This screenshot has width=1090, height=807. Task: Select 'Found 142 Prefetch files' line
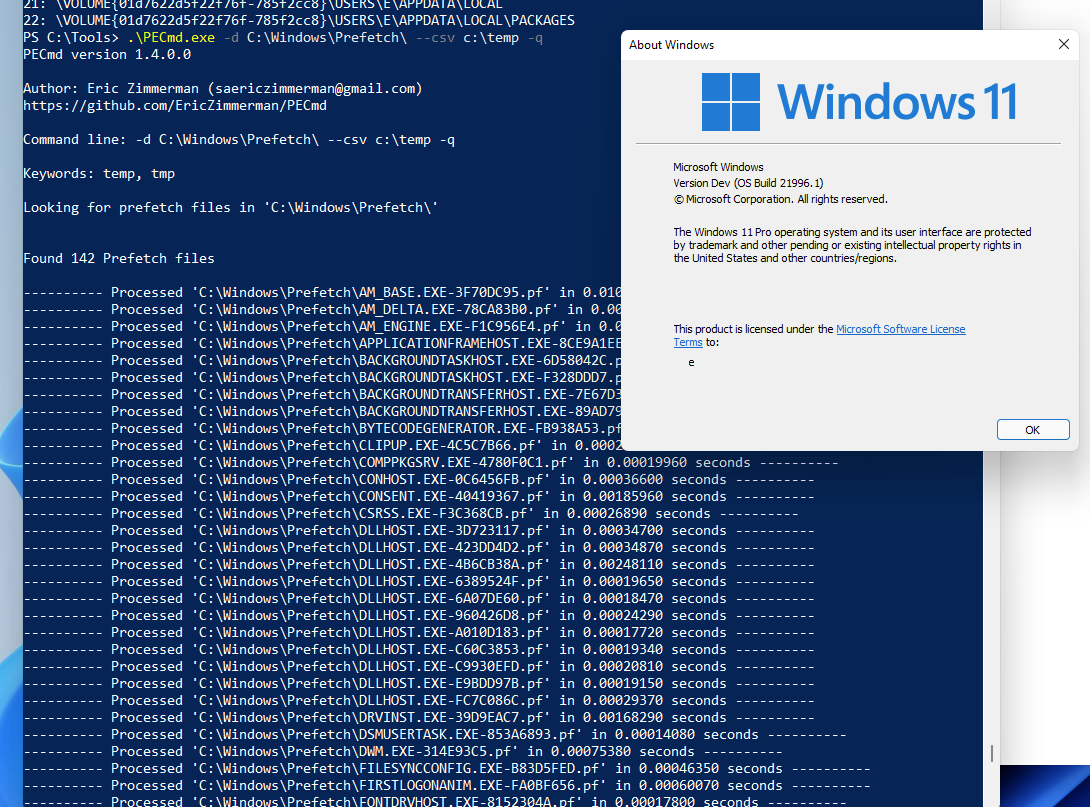[x=119, y=259]
